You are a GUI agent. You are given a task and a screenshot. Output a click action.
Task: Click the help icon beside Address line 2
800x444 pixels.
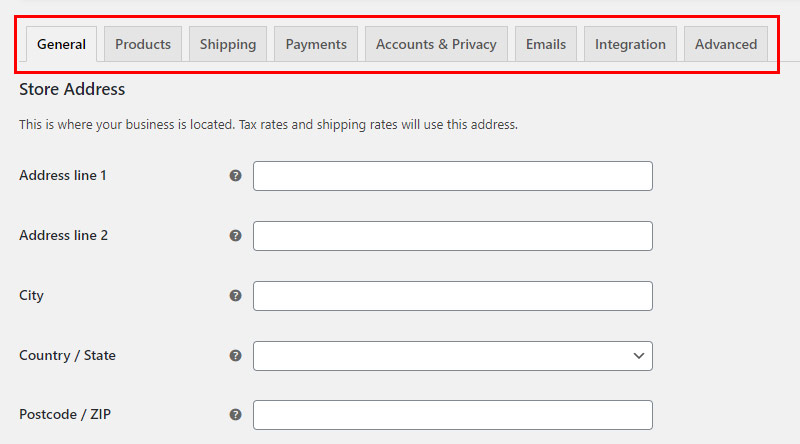click(235, 236)
